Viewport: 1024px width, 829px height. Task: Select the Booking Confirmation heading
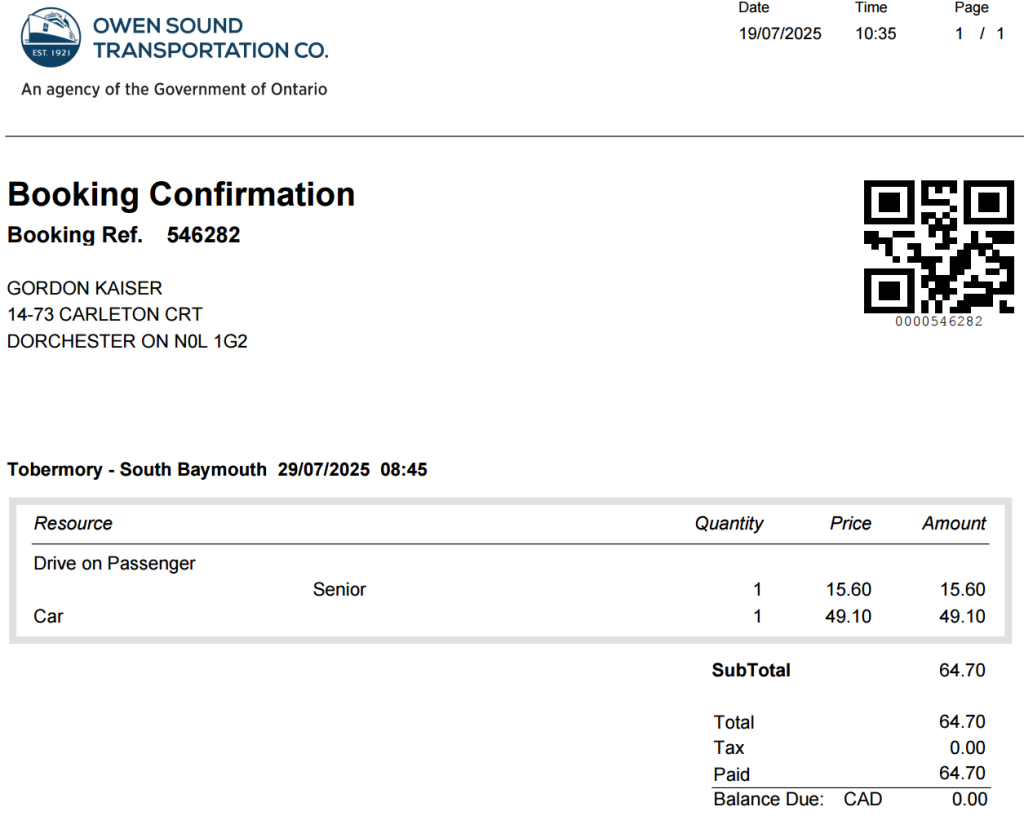(x=181, y=195)
